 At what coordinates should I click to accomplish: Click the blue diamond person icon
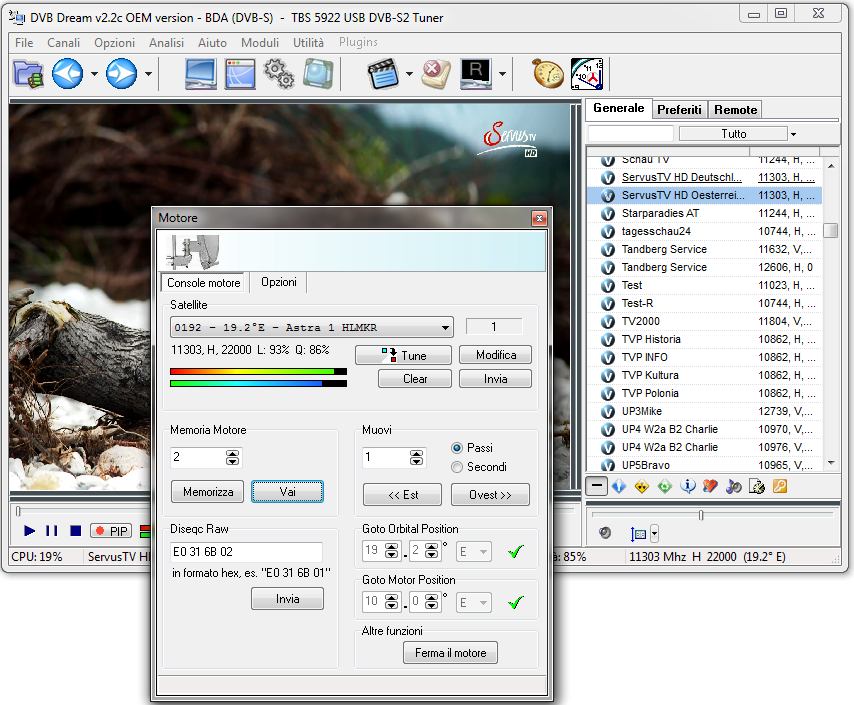619,486
